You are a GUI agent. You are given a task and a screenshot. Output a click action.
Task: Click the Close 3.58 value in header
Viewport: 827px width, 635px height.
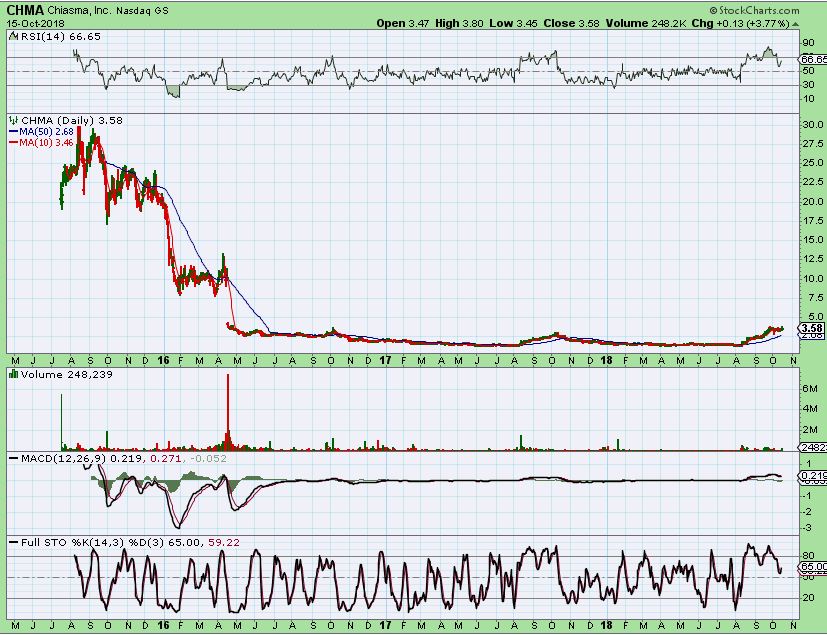pos(572,24)
